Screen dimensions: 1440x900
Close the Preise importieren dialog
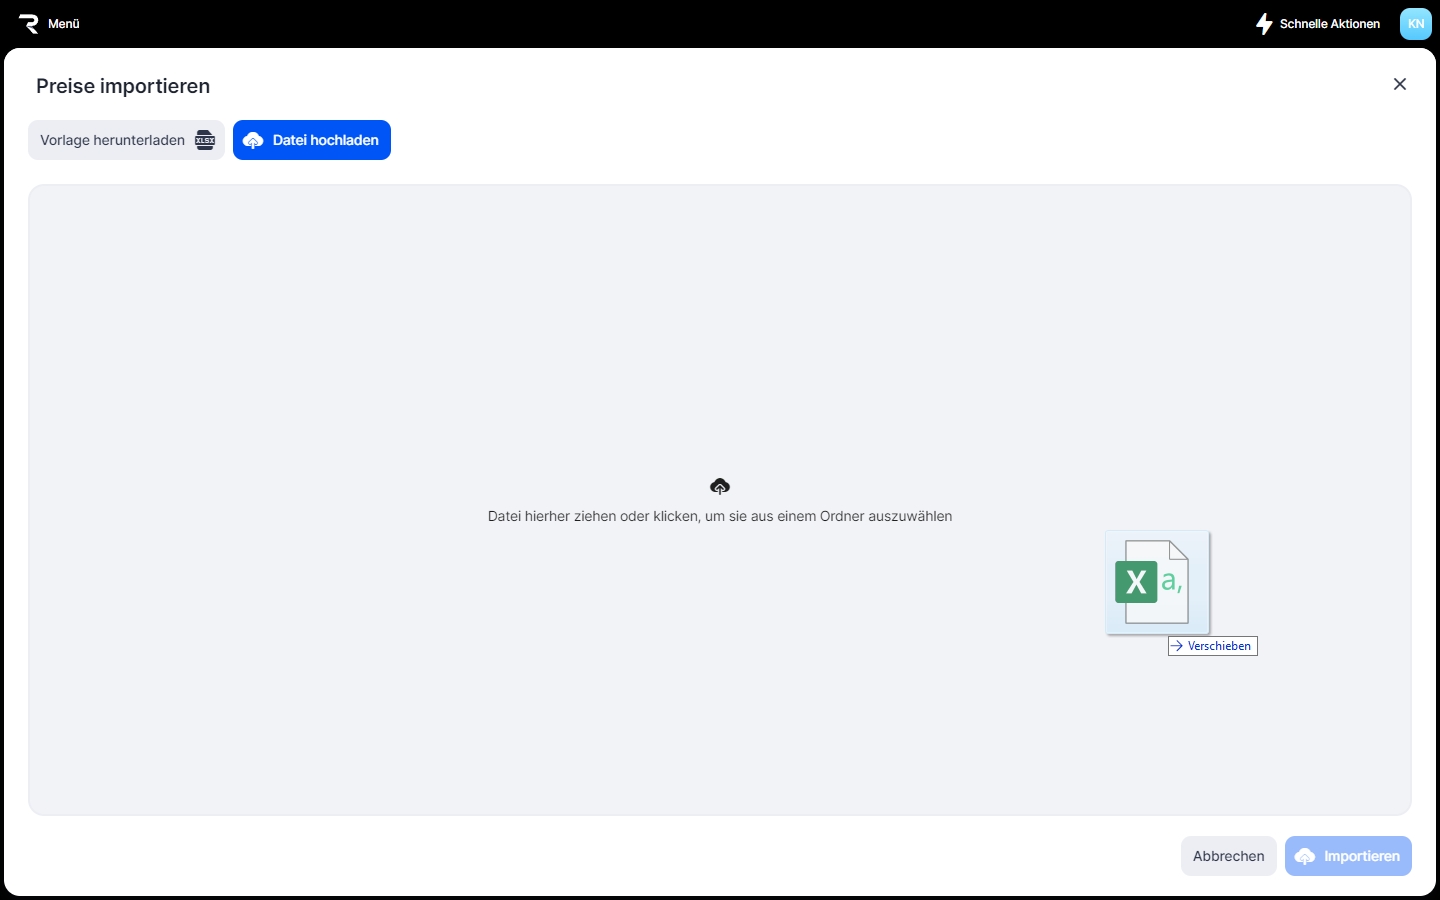click(x=1400, y=84)
